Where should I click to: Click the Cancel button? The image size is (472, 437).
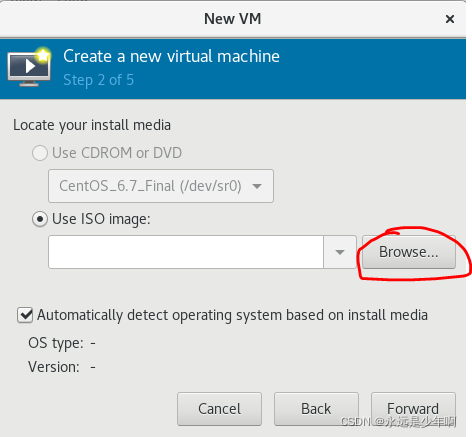(219, 409)
